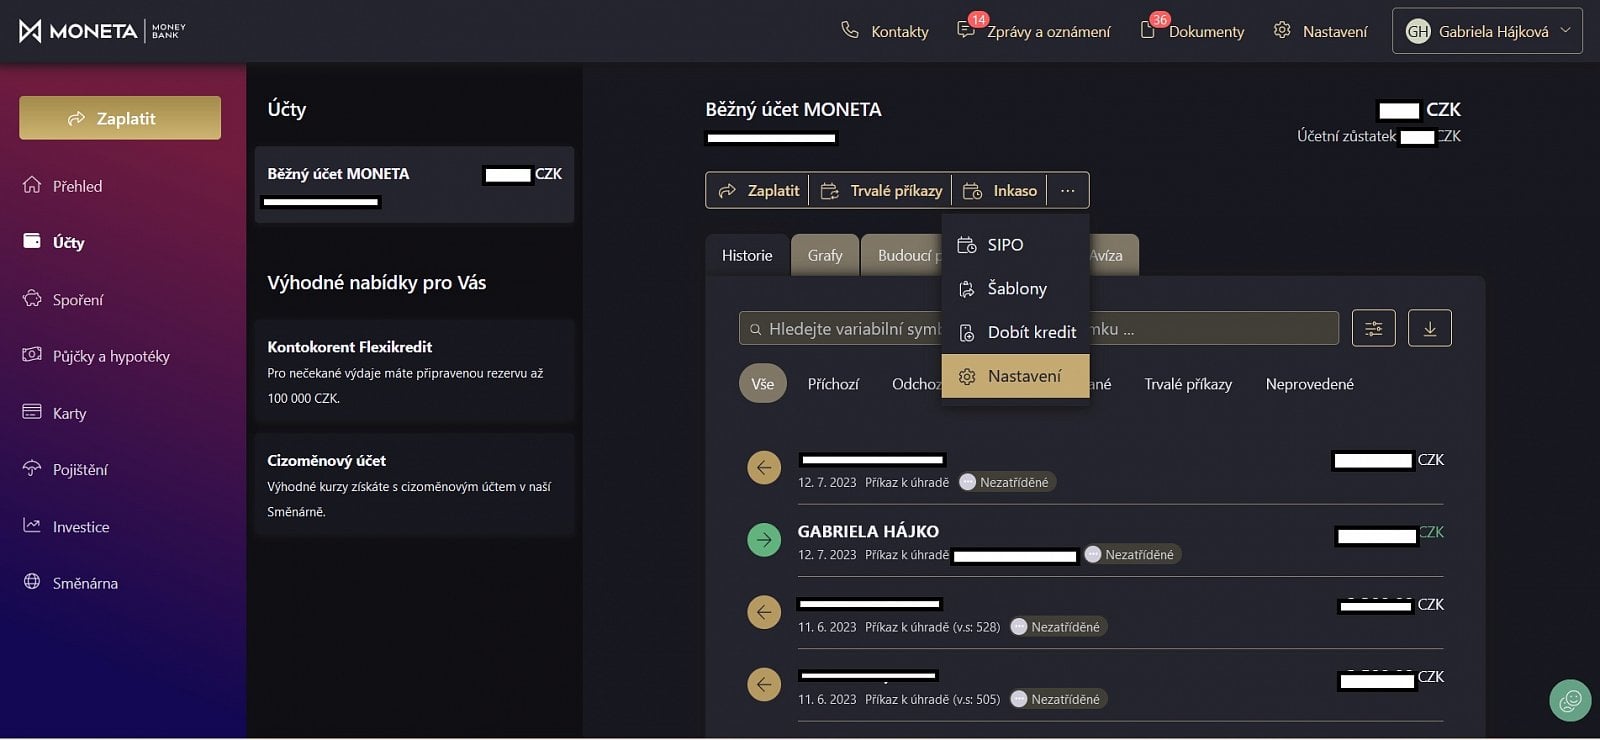
Task: Click the messages icon with 14 badge
Action: (x=965, y=30)
